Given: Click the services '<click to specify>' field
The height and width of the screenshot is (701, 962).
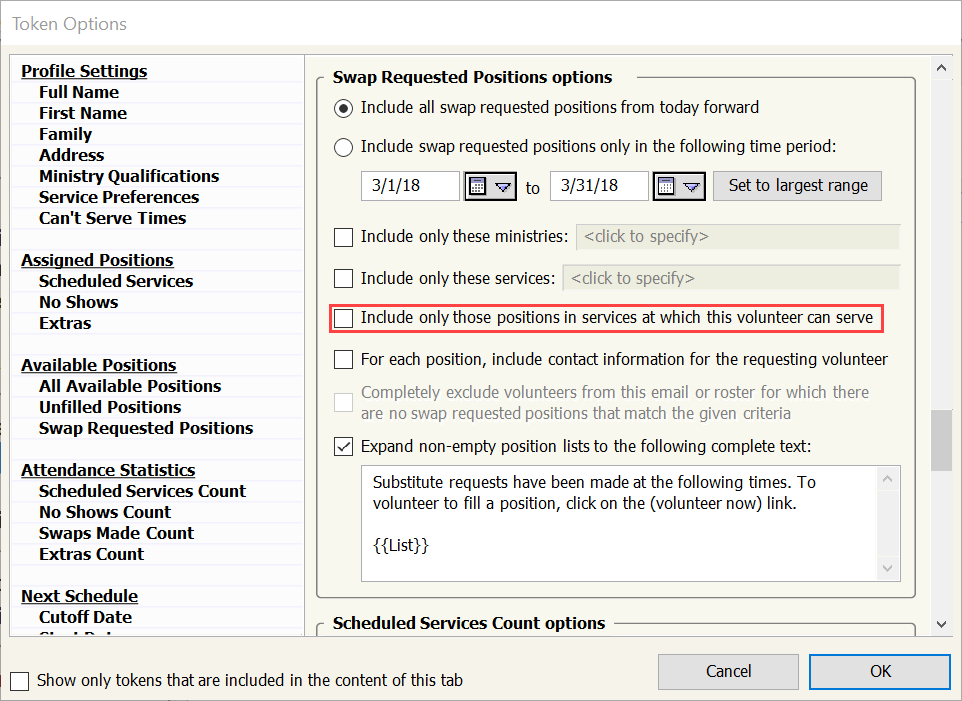Looking at the screenshot, I should click(730, 278).
